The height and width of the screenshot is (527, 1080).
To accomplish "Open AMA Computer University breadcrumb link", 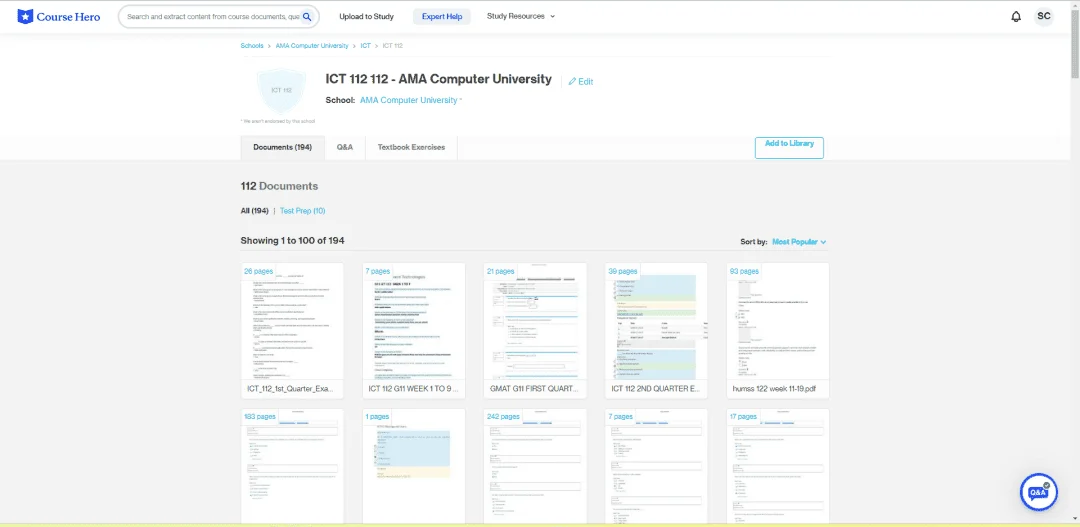I will tap(312, 45).
